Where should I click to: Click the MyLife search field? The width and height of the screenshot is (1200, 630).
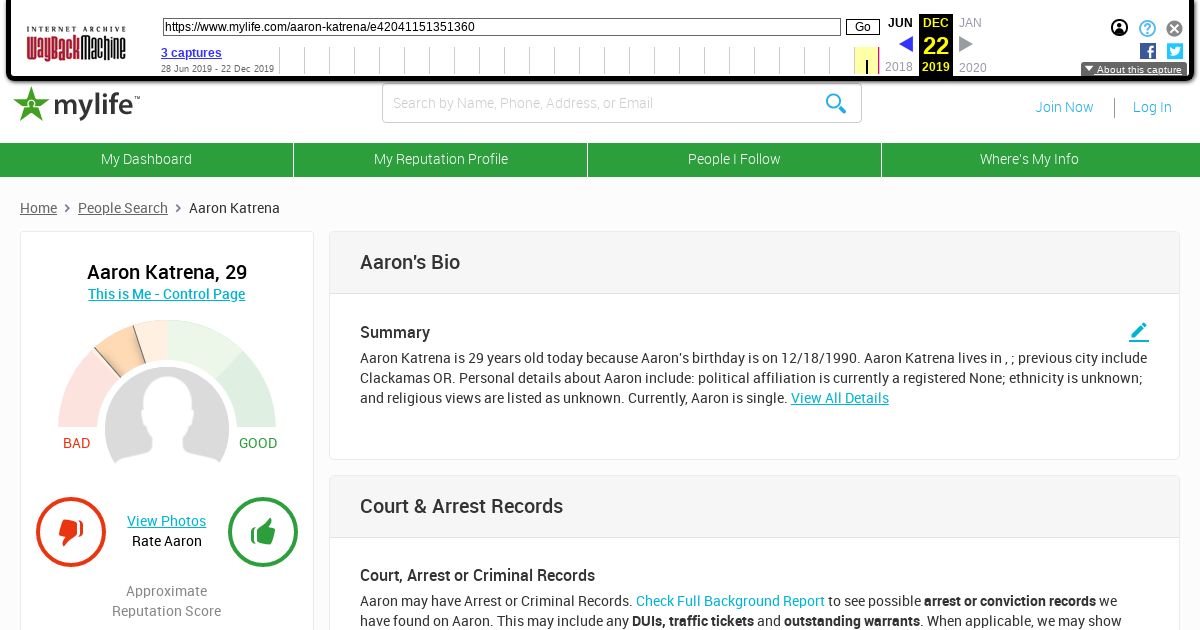coord(622,103)
